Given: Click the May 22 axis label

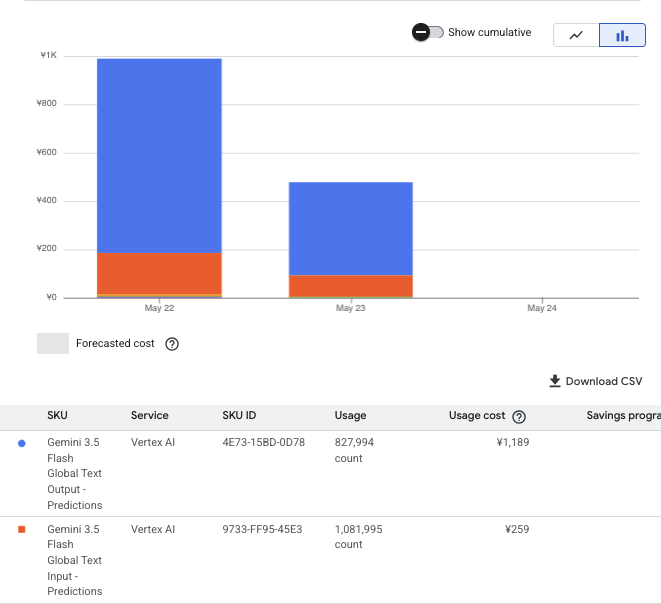Looking at the screenshot, I should (x=159, y=308).
